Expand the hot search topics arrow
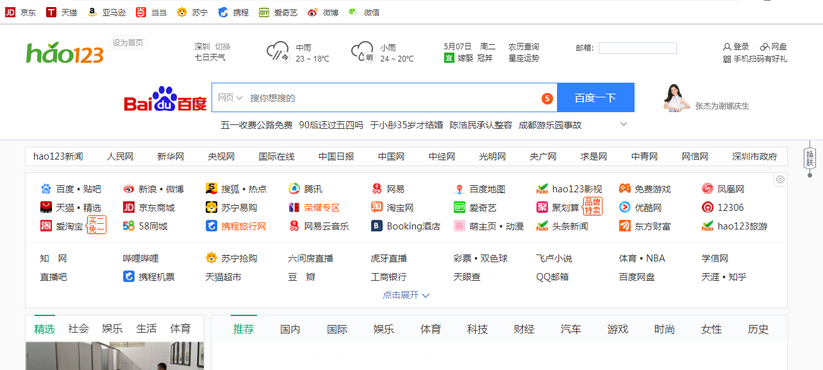Image resolution: width=823 pixels, height=370 pixels. (x=624, y=124)
